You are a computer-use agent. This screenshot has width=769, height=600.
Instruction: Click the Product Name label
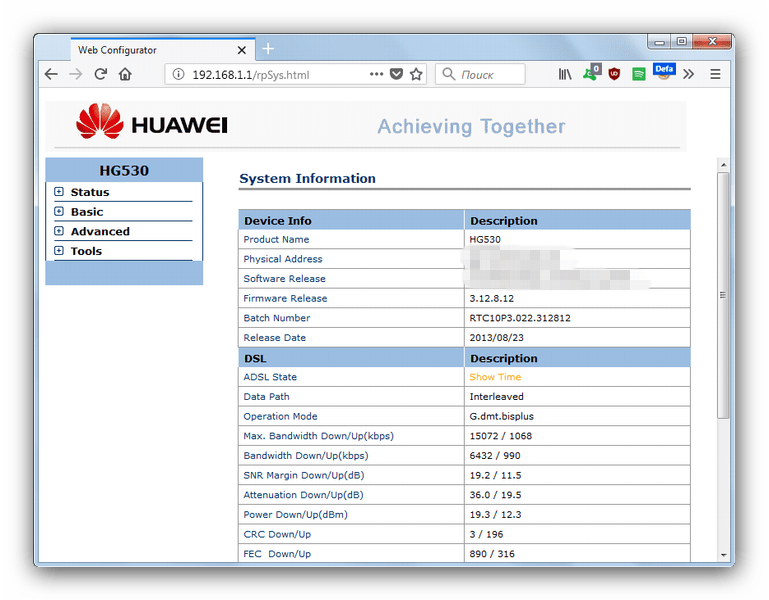tap(276, 239)
